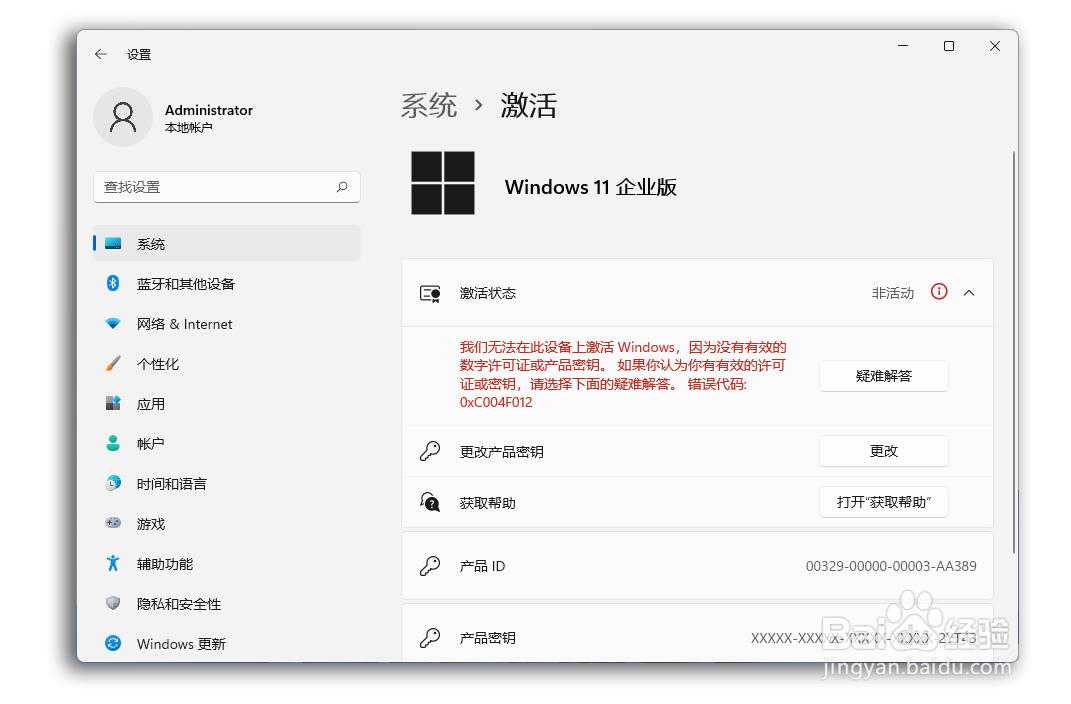Click the 系统 monitor icon in sidebar
The width and height of the screenshot is (1071, 704).
point(113,244)
